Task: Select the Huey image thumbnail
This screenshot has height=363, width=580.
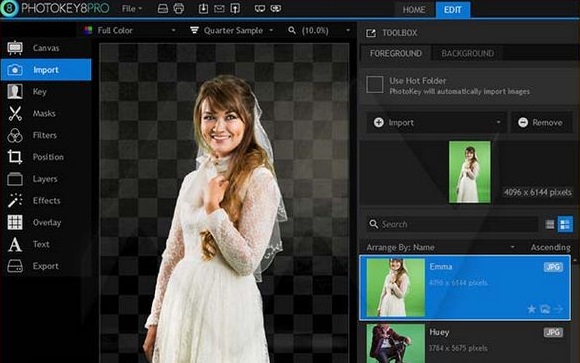Action: [x=395, y=343]
